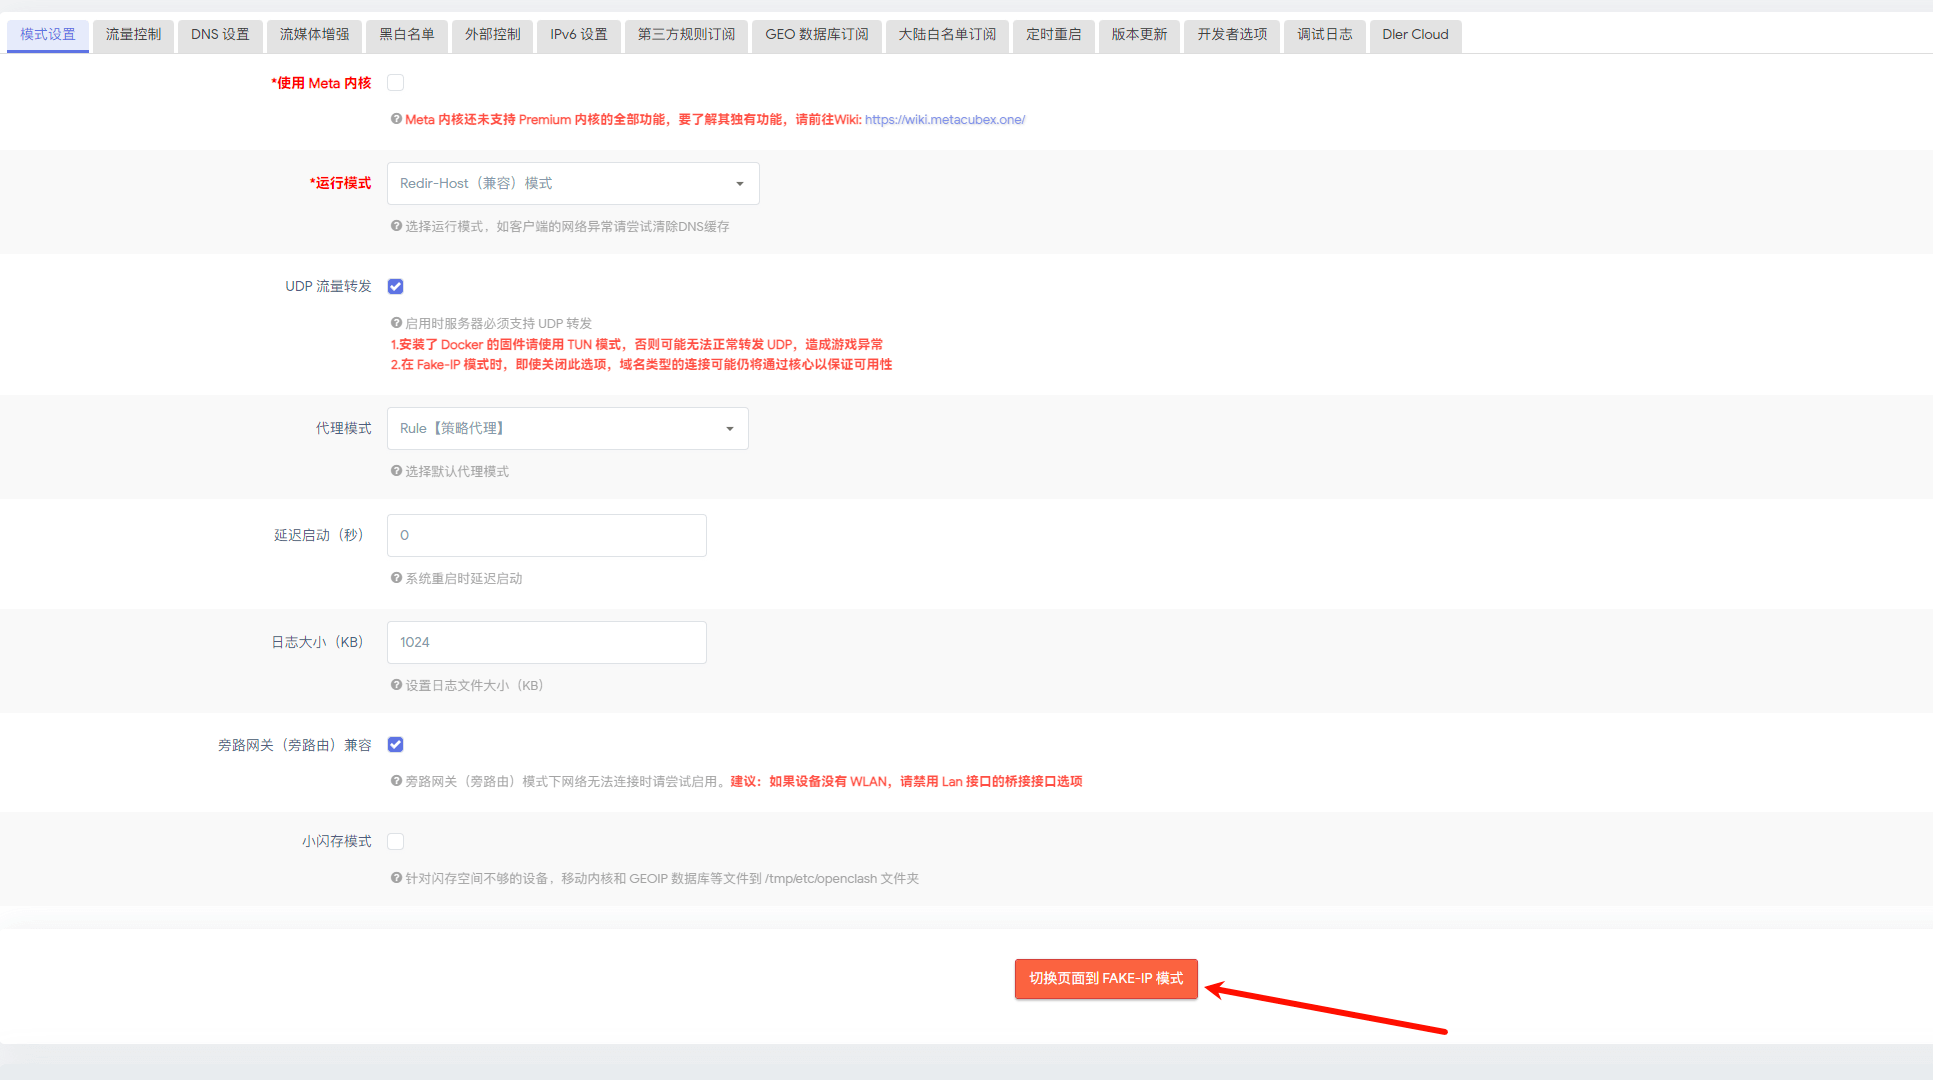Click the 日志大小 input field

546,642
